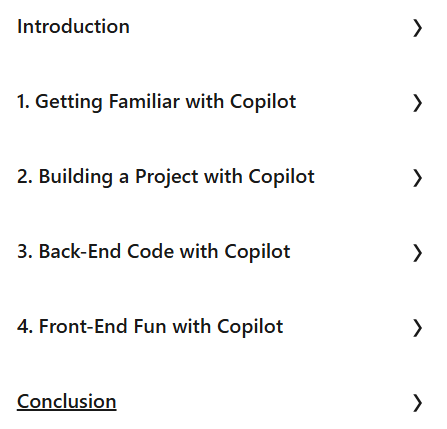Expand the Conclusion section with its chevron
447x429 pixels.
click(x=417, y=403)
